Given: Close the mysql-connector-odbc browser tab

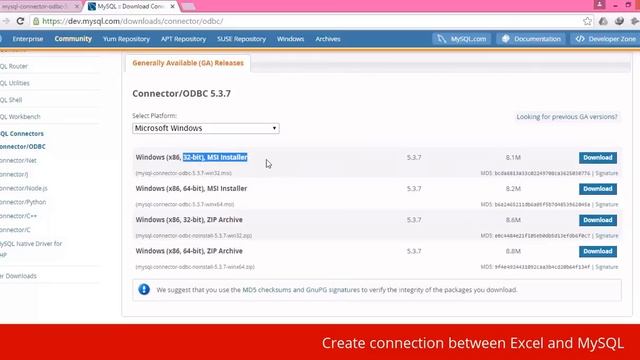Looking at the screenshot, I should (76, 7).
